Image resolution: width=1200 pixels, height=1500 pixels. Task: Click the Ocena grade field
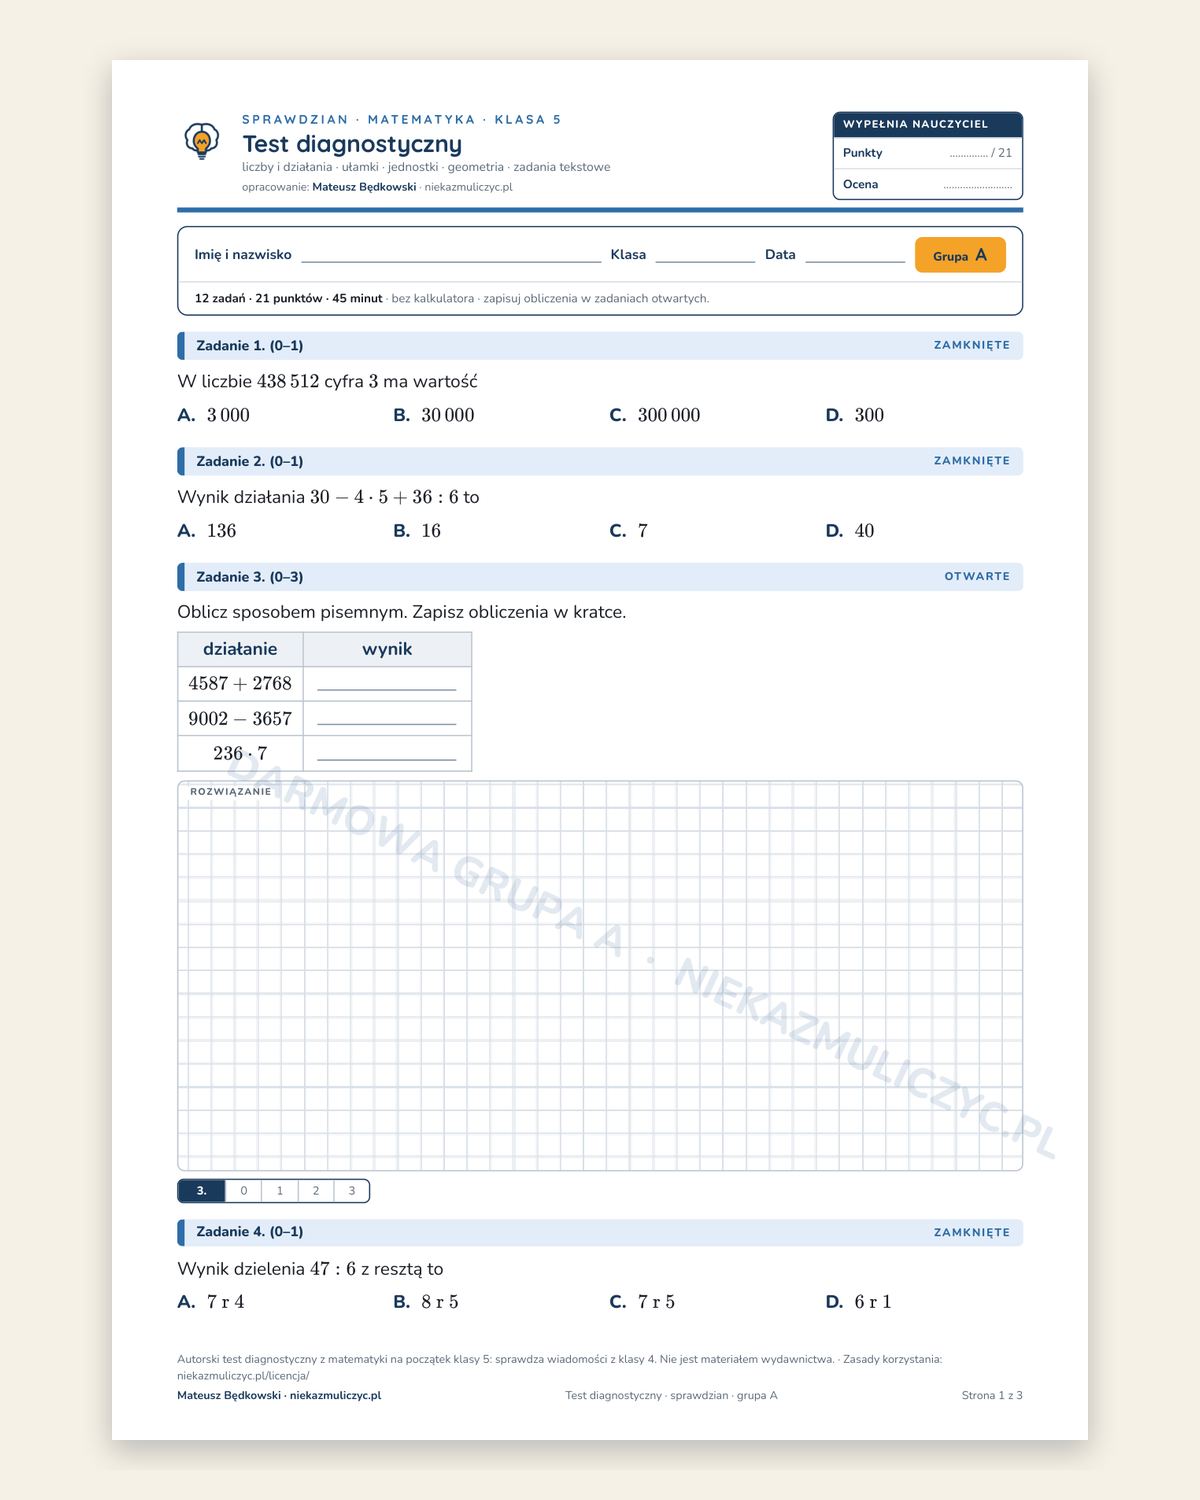pyautogui.click(x=928, y=184)
